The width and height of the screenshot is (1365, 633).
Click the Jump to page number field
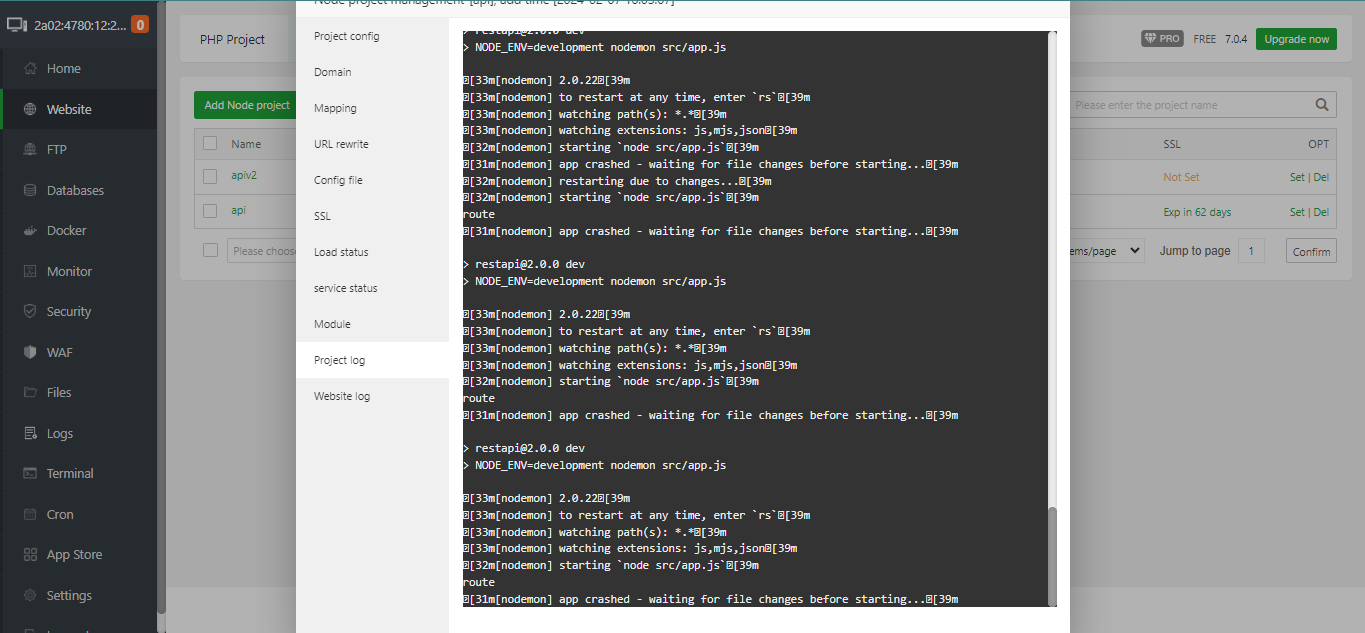tap(1251, 251)
